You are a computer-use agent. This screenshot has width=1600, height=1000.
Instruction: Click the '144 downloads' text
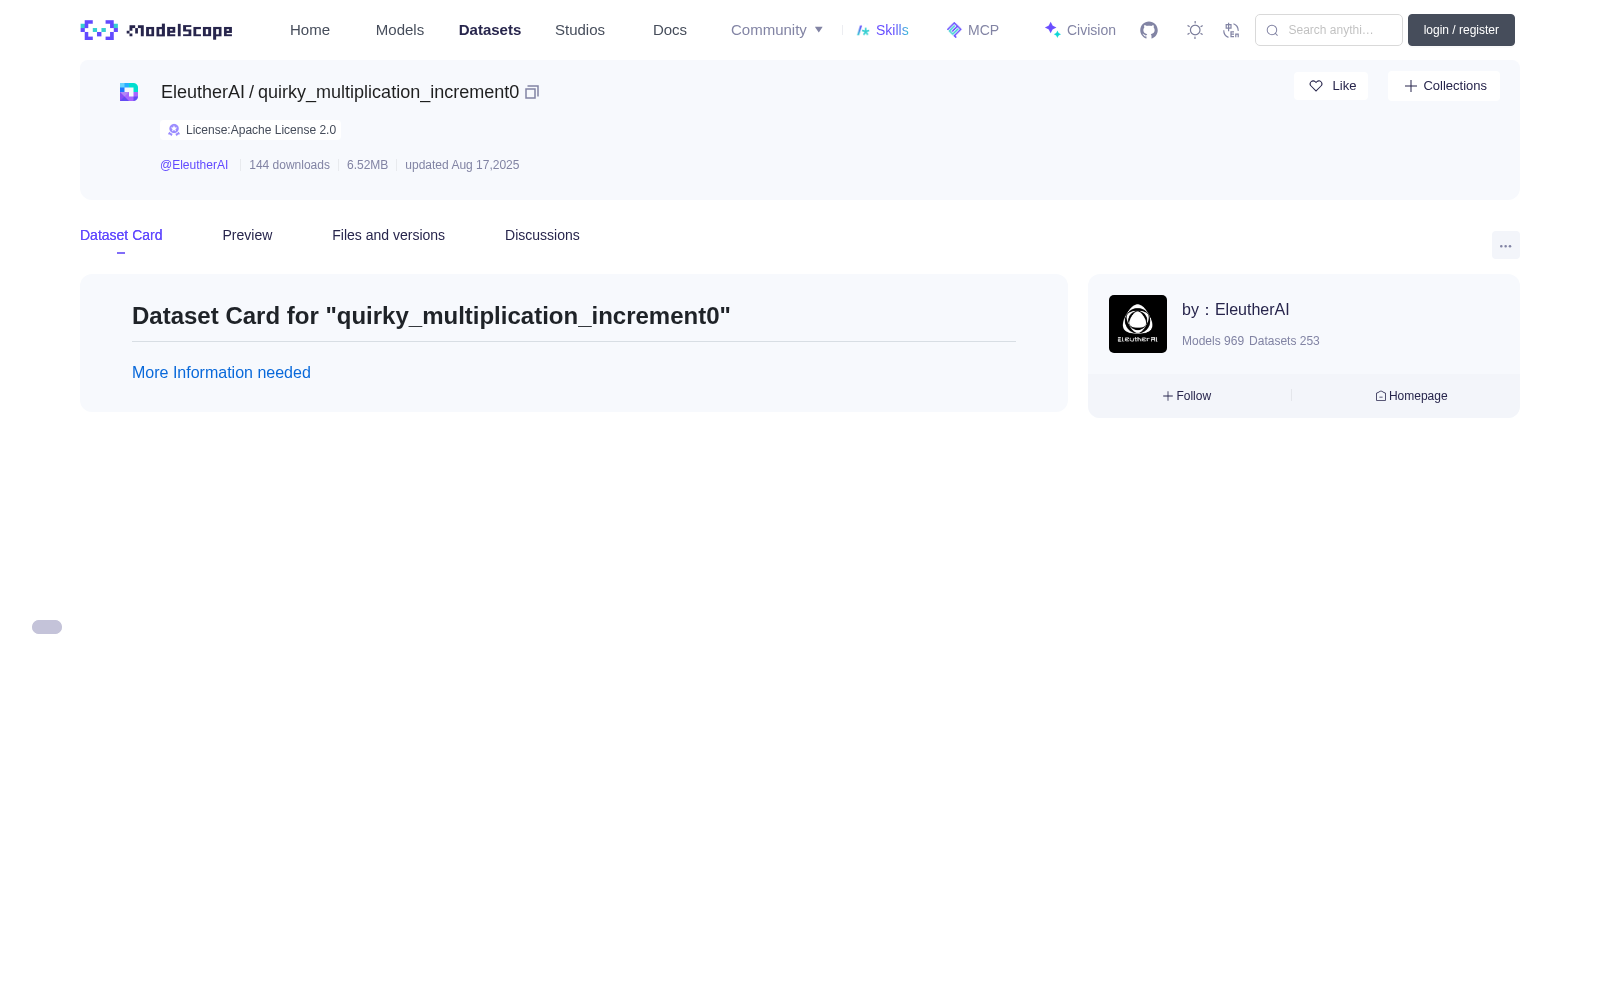point(289,165)
